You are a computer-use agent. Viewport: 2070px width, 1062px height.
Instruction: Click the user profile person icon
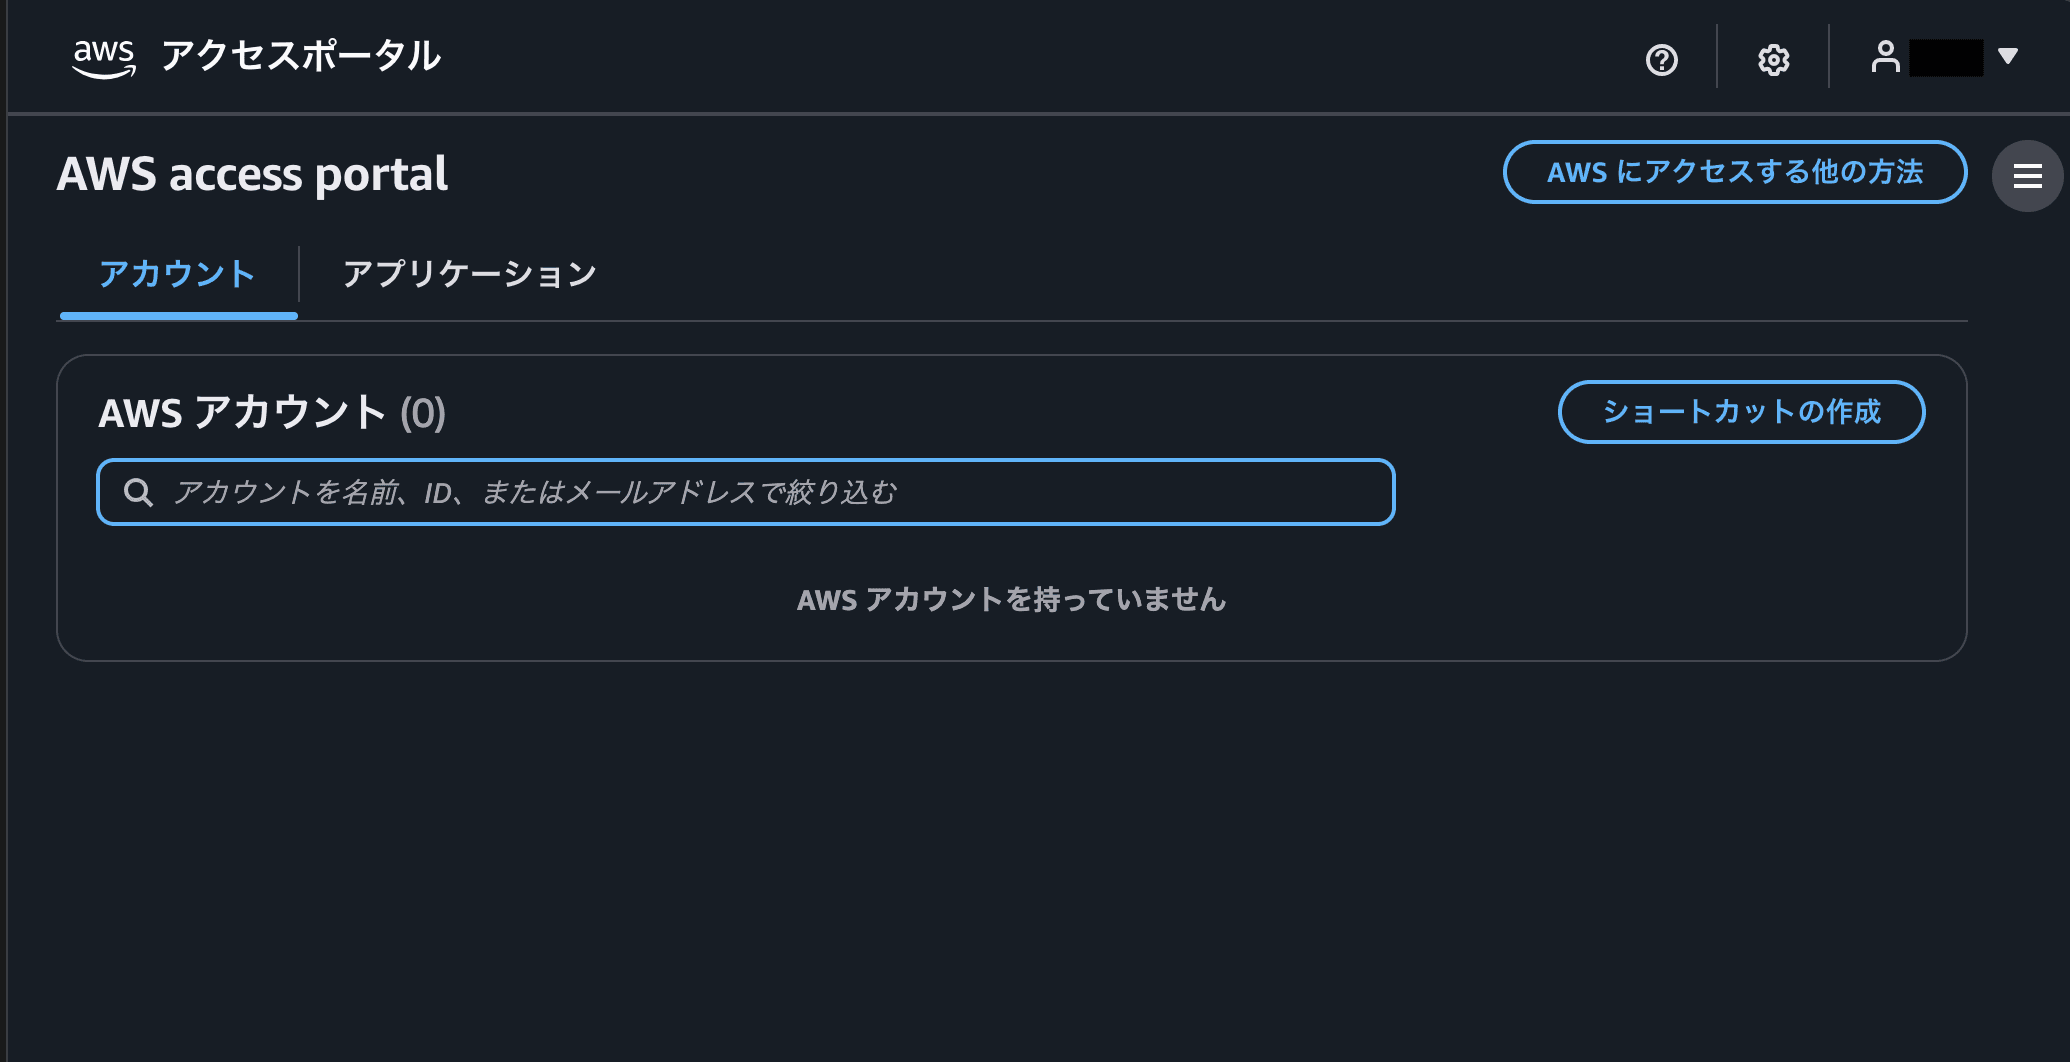click(1885, 57)
